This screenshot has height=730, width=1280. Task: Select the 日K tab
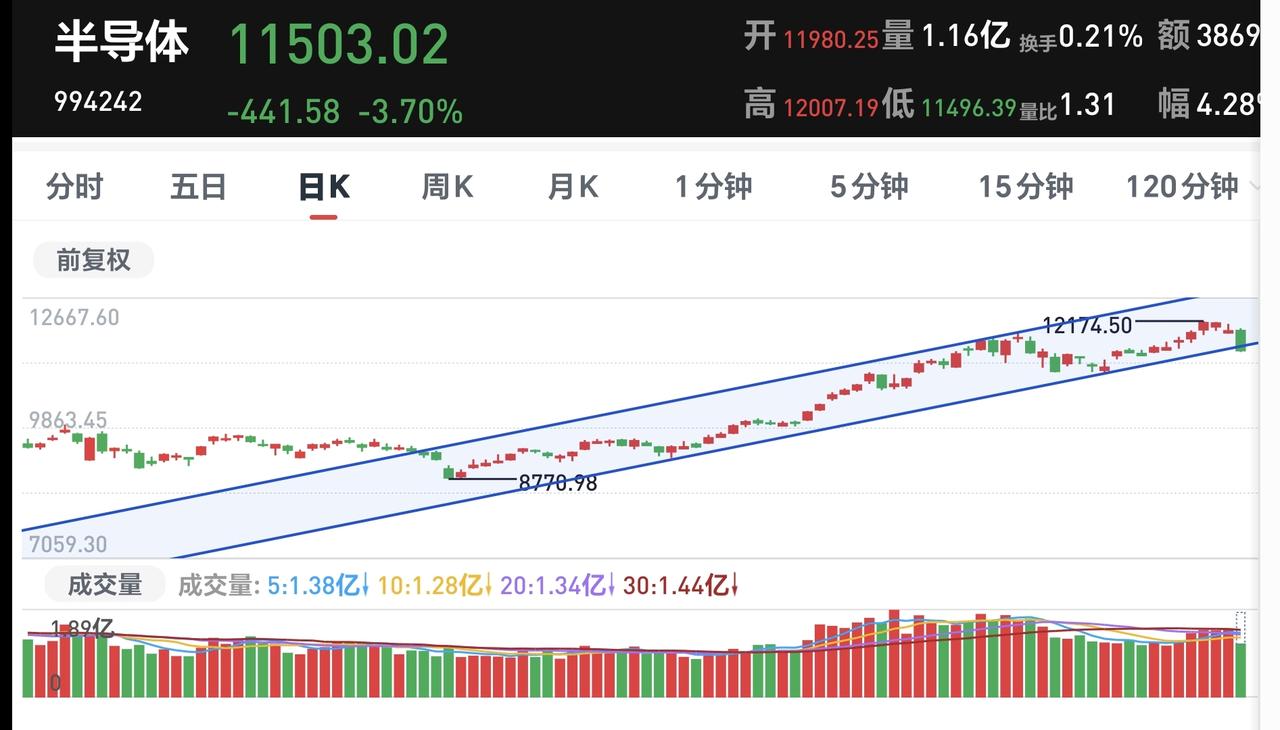(324, 187)
